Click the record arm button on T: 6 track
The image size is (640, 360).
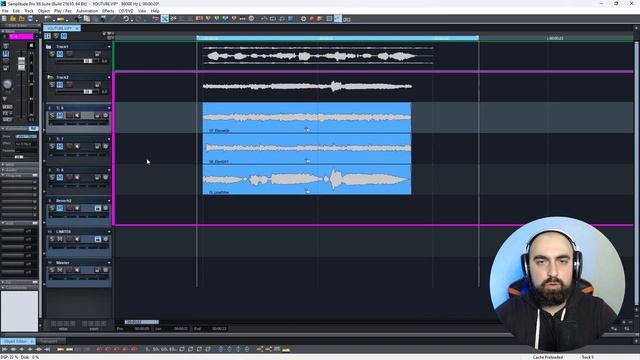click(69, 116)
